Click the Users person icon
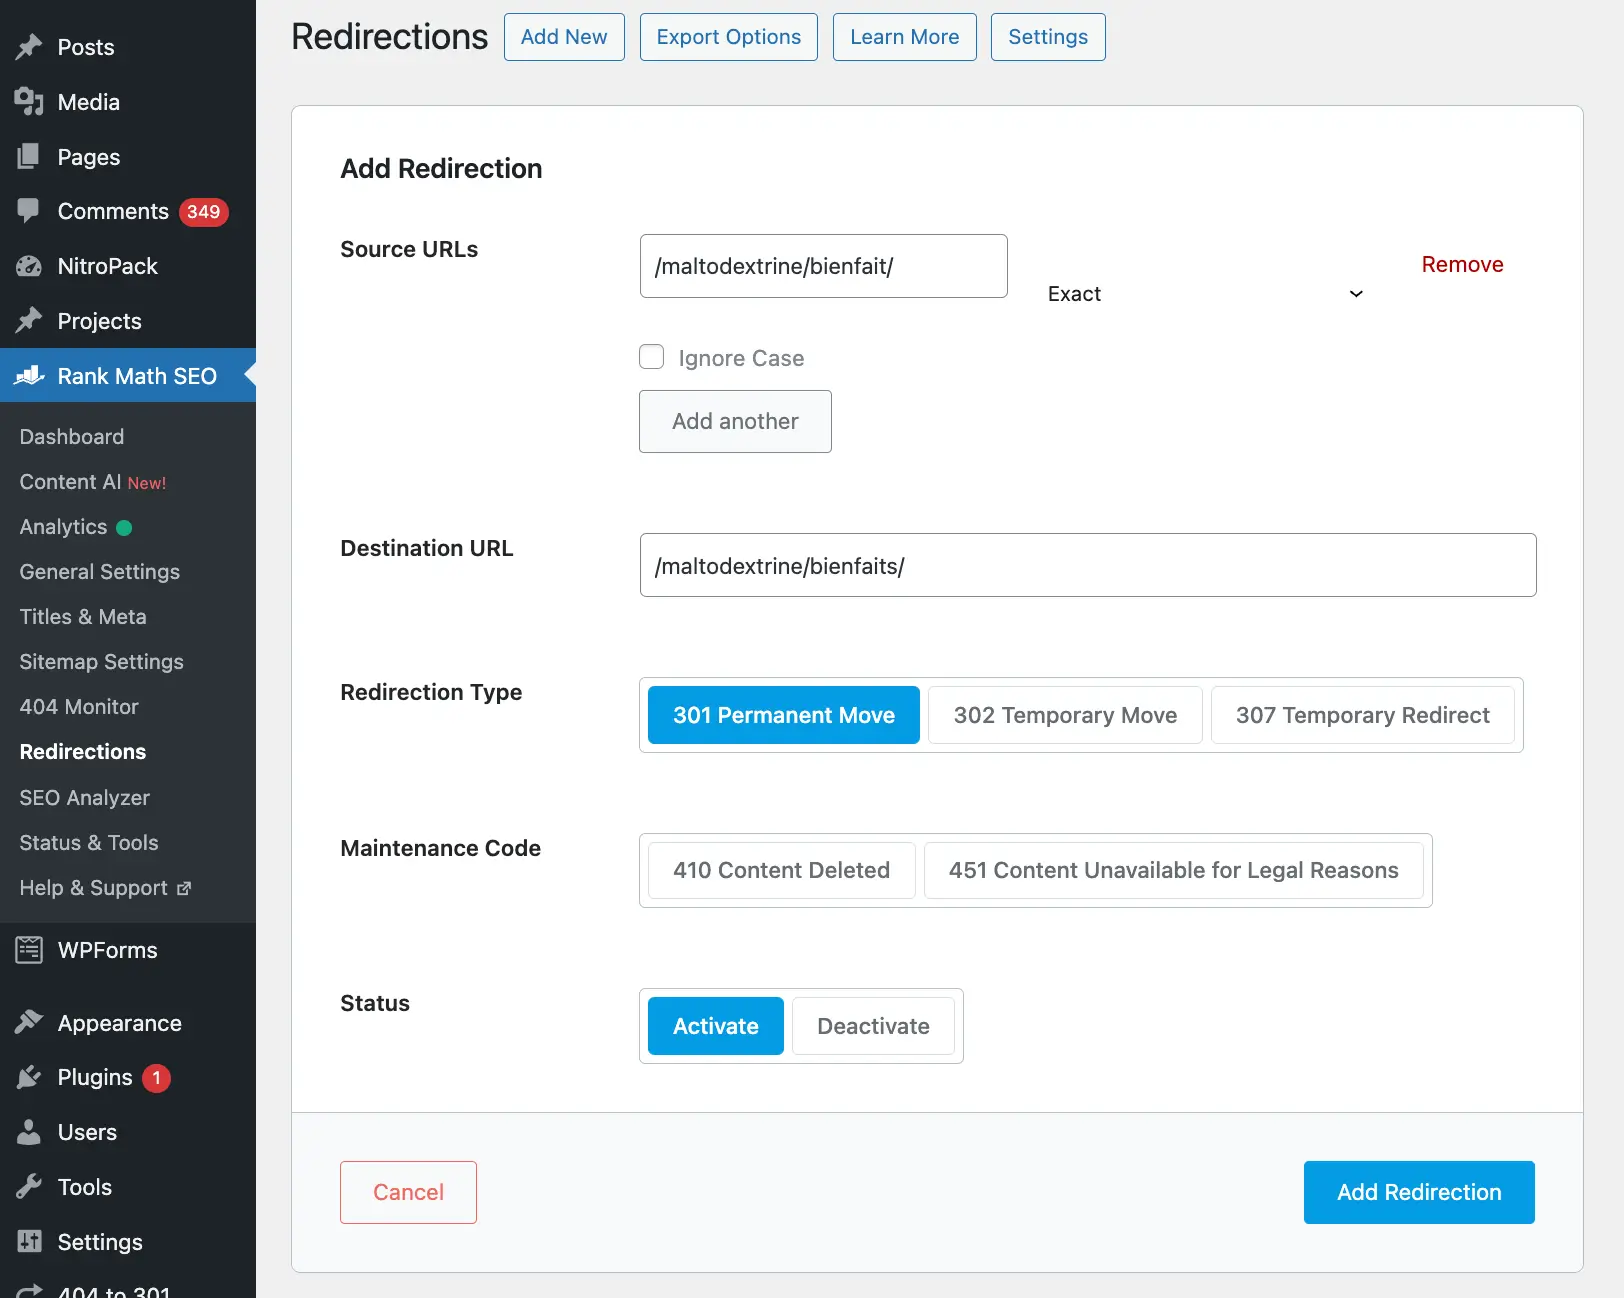 (x=29, y=1132)
